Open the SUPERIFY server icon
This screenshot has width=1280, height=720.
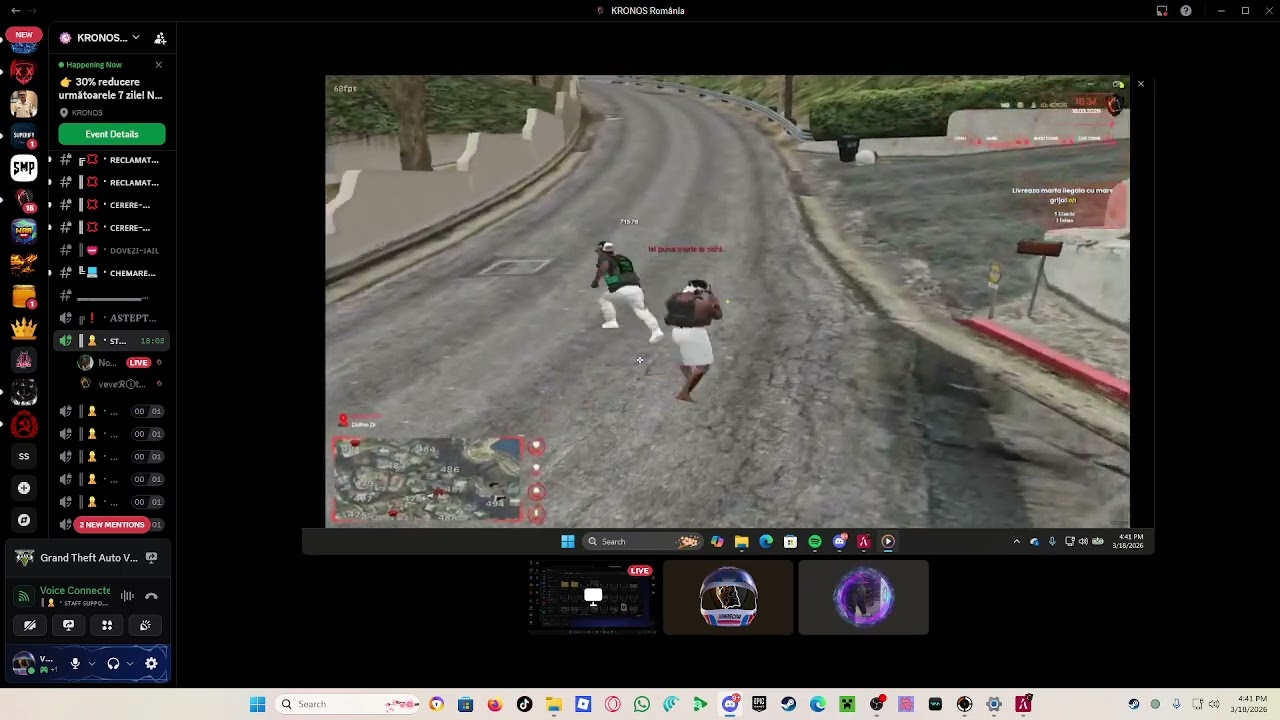[24, 135]
